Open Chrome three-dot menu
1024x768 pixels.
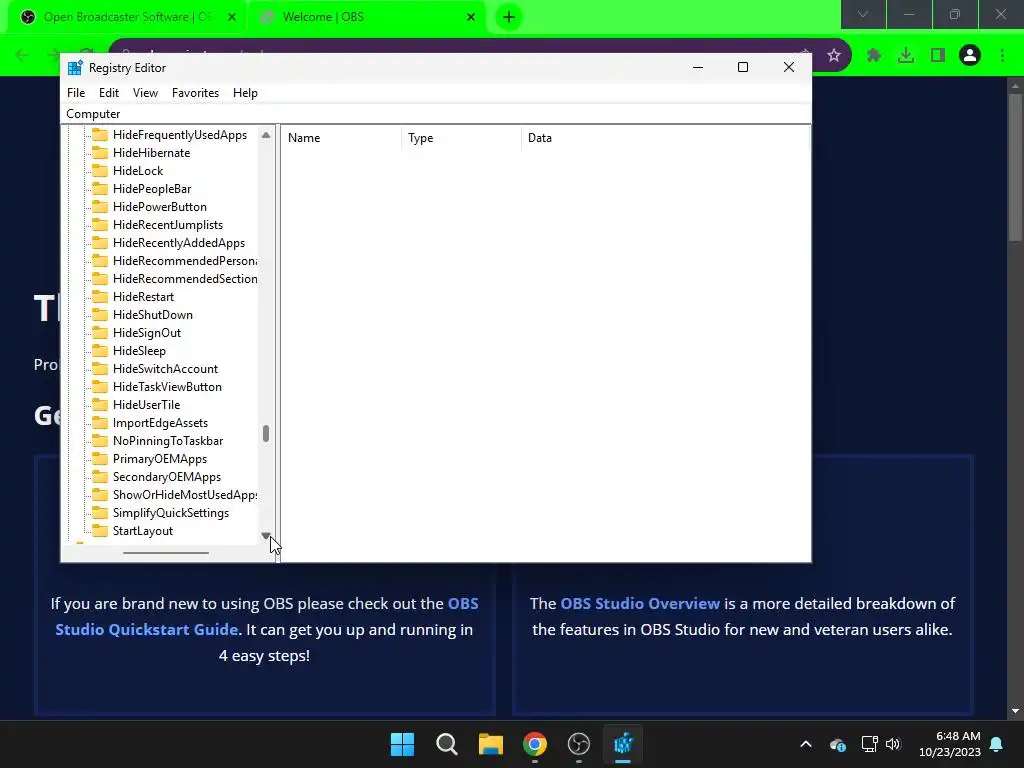point(1002,56)
